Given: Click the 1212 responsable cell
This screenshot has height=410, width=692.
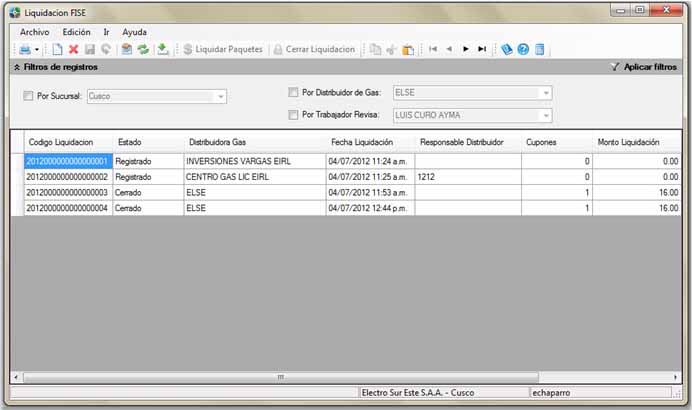Looking at the screenshot, I should click(468, 177).
